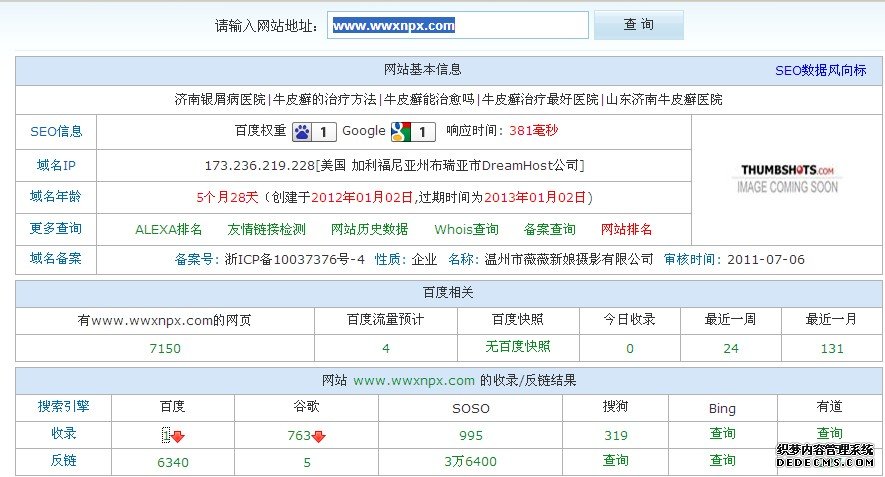The width and height of the screenshot is (885, 477).
Task: Click the Bing column header
Action: (x=722, y=409)
